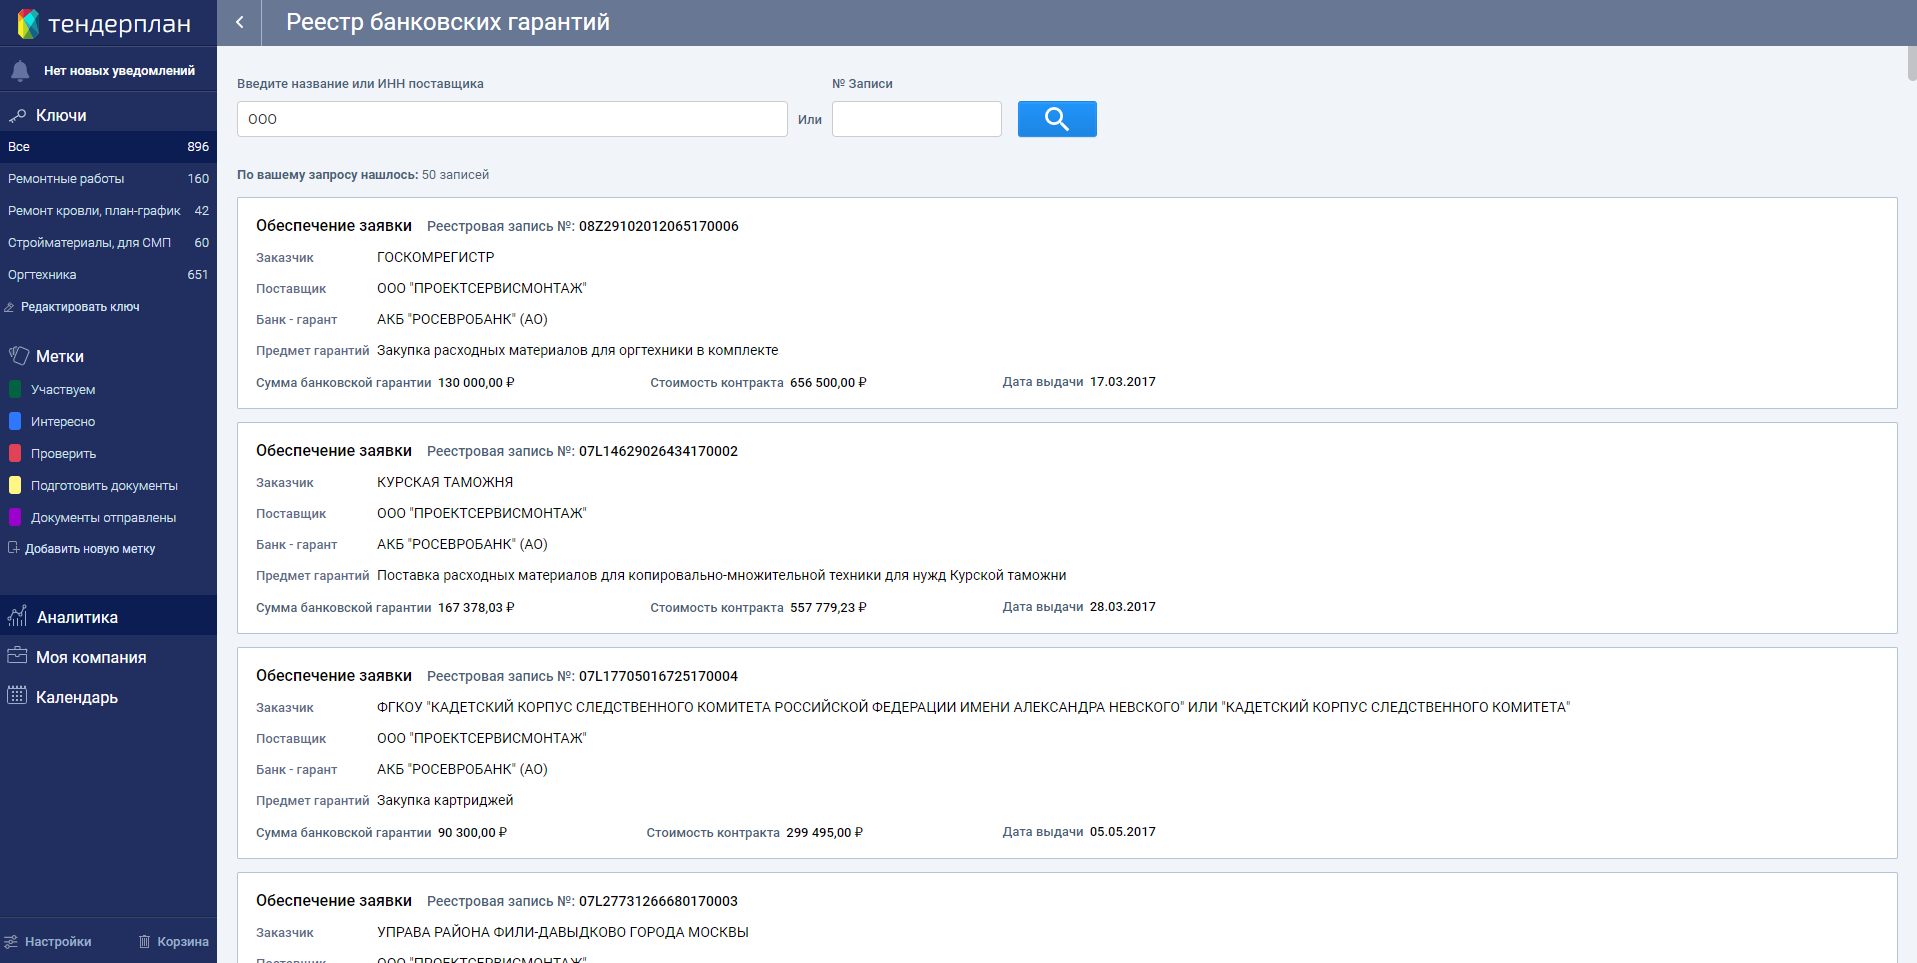Click customer ГОСКОМРЕГИСТР
The height and width of the screenshot is (963, 1917).
pos(436,257)
